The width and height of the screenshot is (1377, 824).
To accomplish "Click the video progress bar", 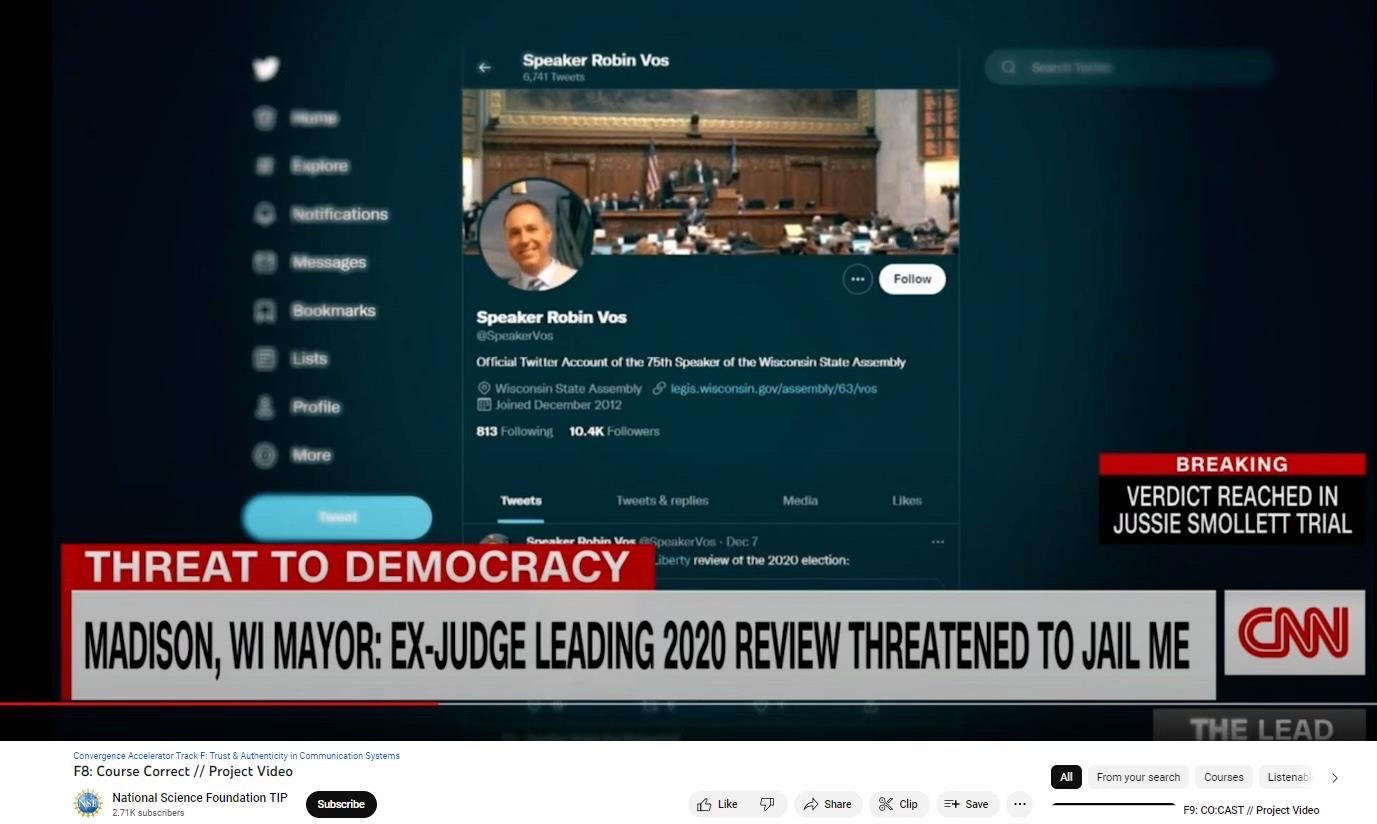I will [x=688, y=704].
